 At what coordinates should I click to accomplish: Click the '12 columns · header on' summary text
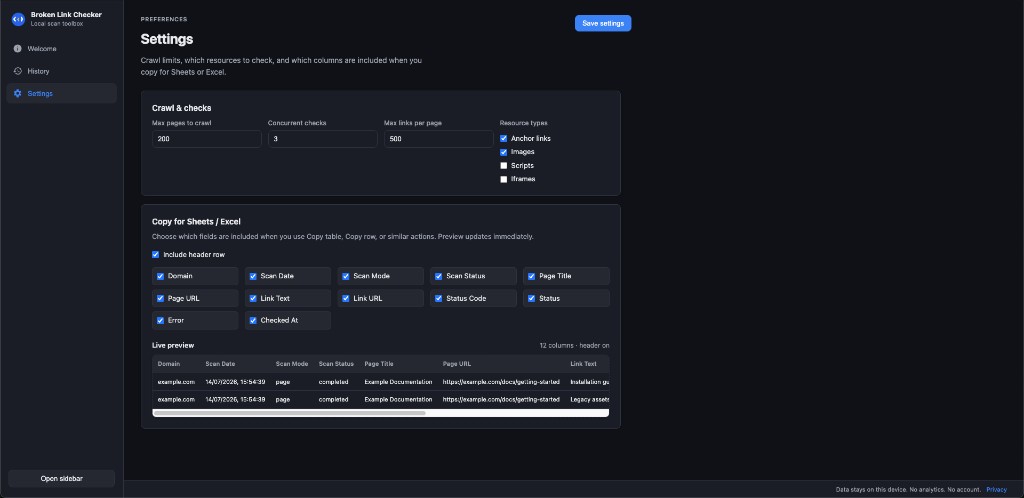(574, 345)
